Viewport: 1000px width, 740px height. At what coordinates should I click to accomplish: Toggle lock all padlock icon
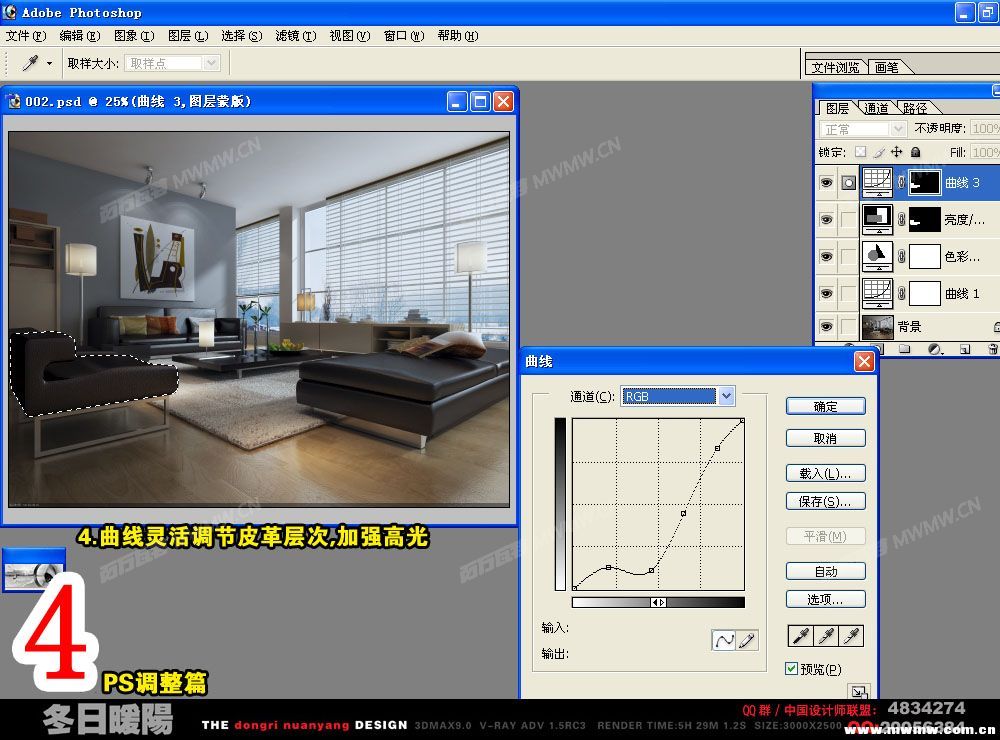915,152
